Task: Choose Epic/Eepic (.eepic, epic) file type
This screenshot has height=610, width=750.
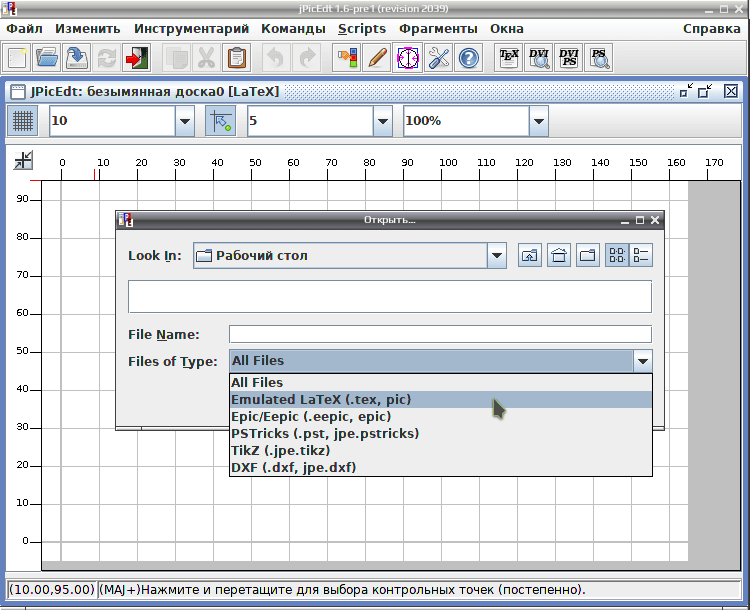Action: 441,416
